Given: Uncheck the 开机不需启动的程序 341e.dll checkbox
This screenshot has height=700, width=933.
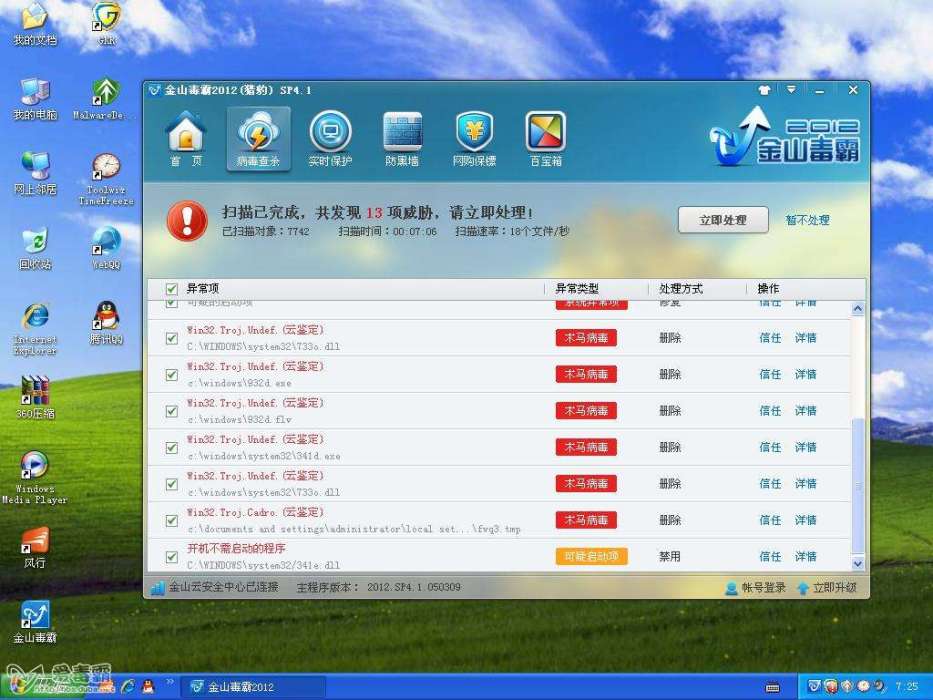Looking at the screenshot, I should (x=171, y=557).
